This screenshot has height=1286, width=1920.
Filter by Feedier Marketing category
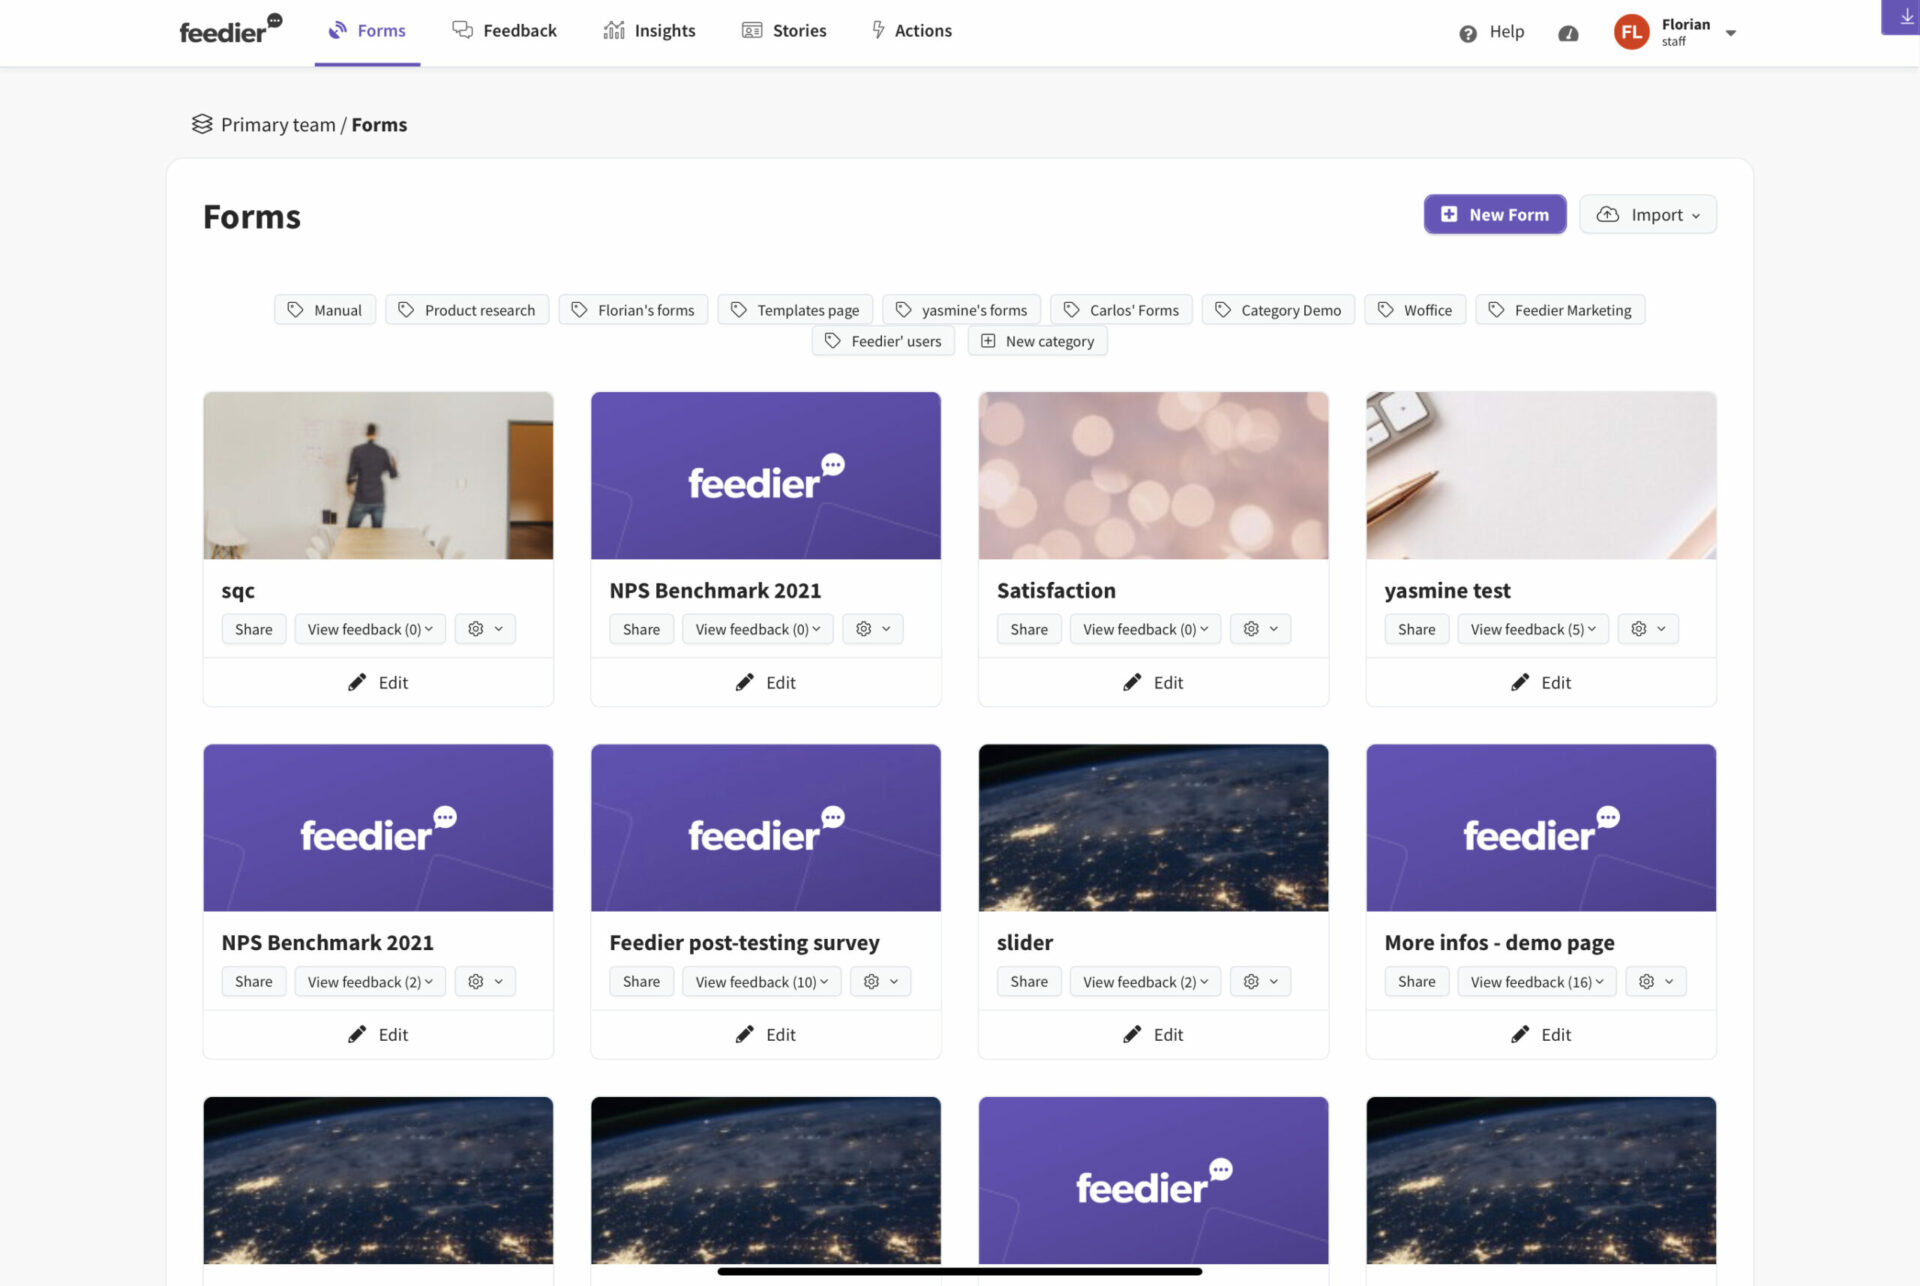point(1560,310)
